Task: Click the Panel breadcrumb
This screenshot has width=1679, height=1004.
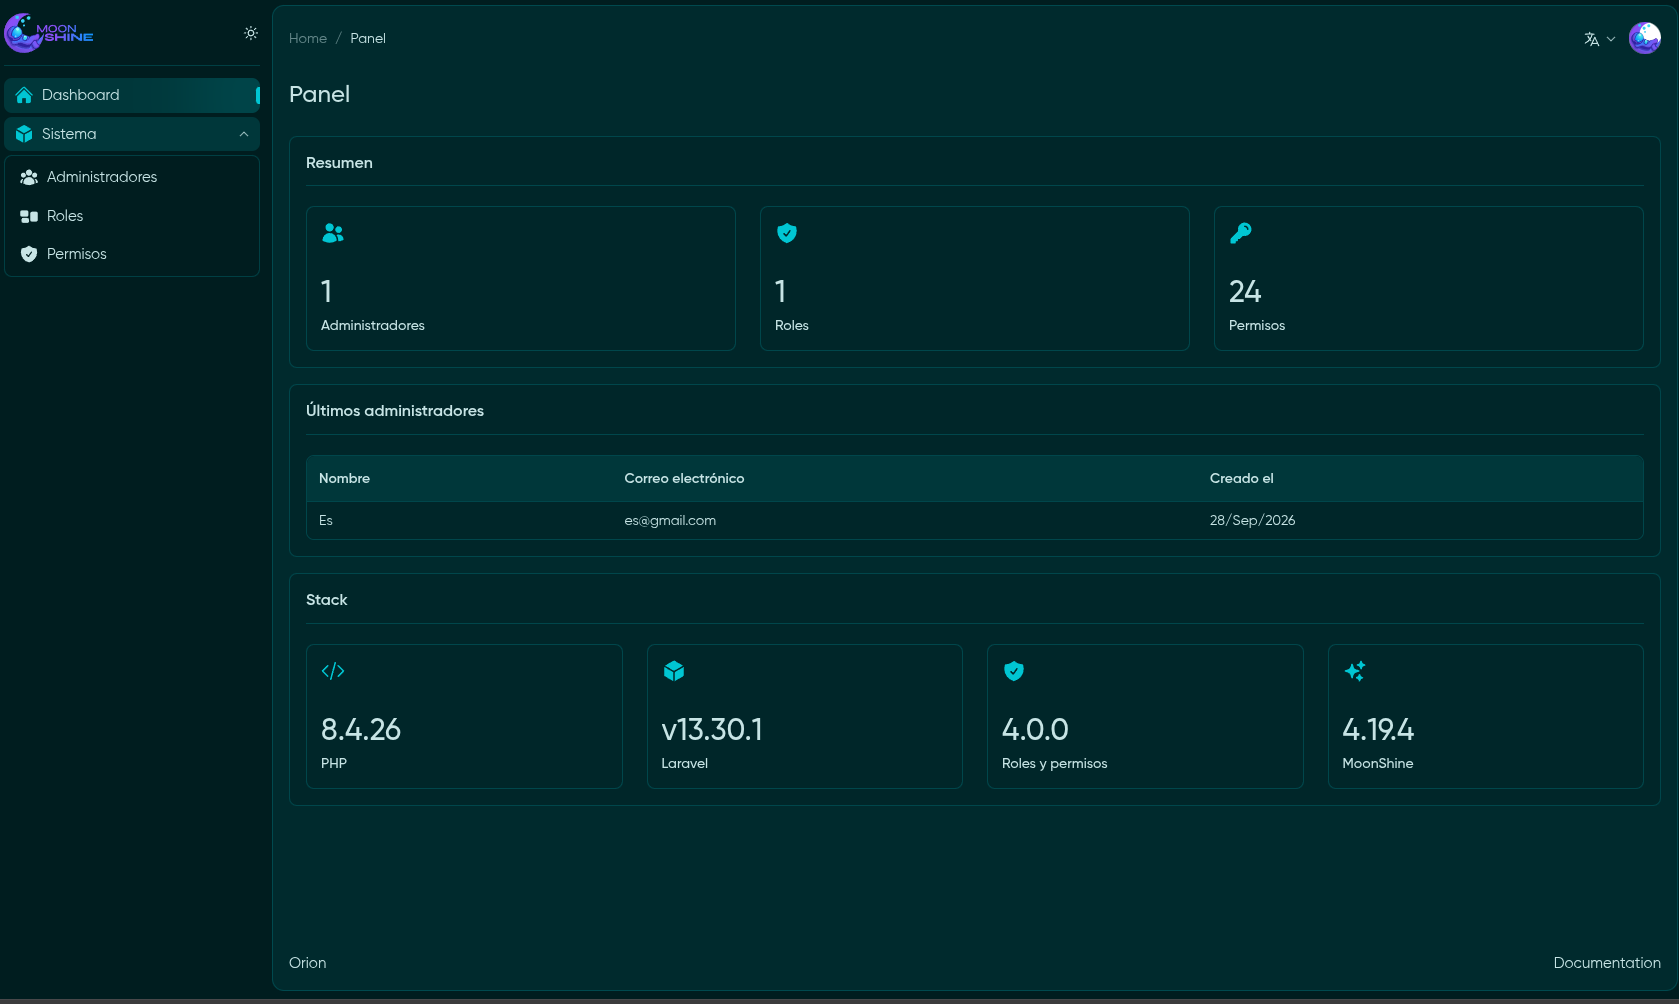Action: point(368,38)
